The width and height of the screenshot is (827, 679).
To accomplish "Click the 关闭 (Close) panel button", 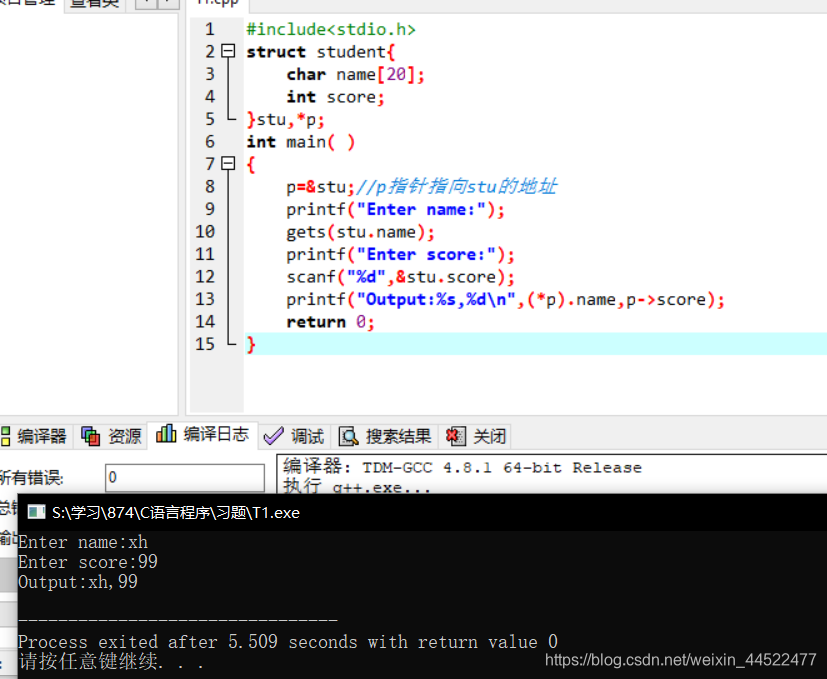I will click(476, 436).
